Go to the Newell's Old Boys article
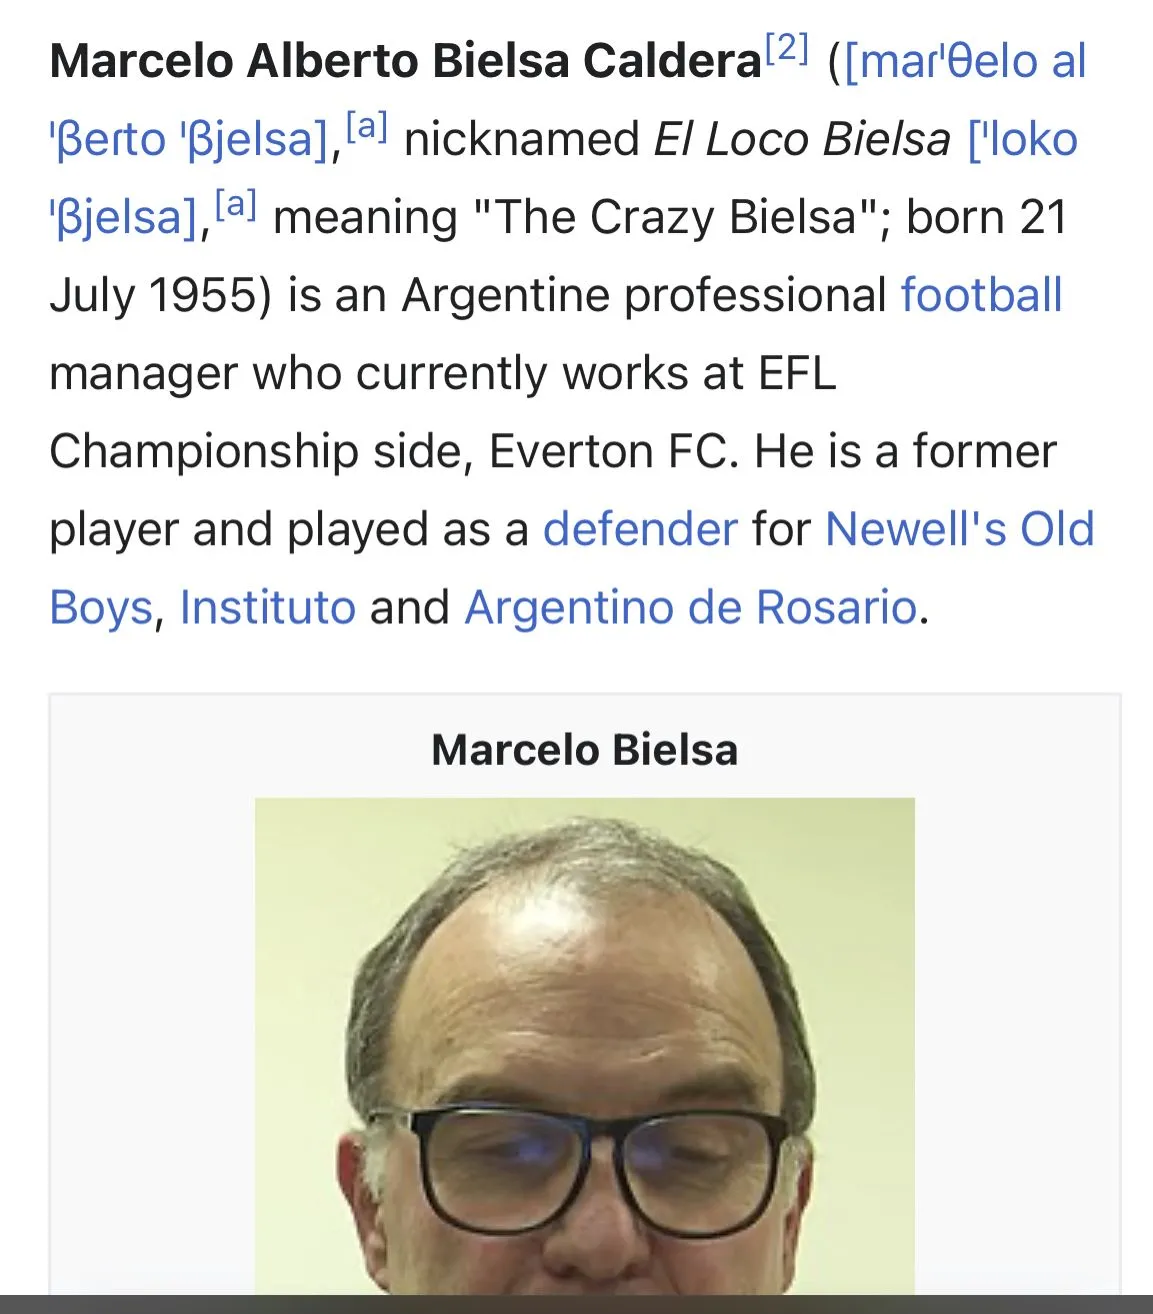 (x=959, y=530)
